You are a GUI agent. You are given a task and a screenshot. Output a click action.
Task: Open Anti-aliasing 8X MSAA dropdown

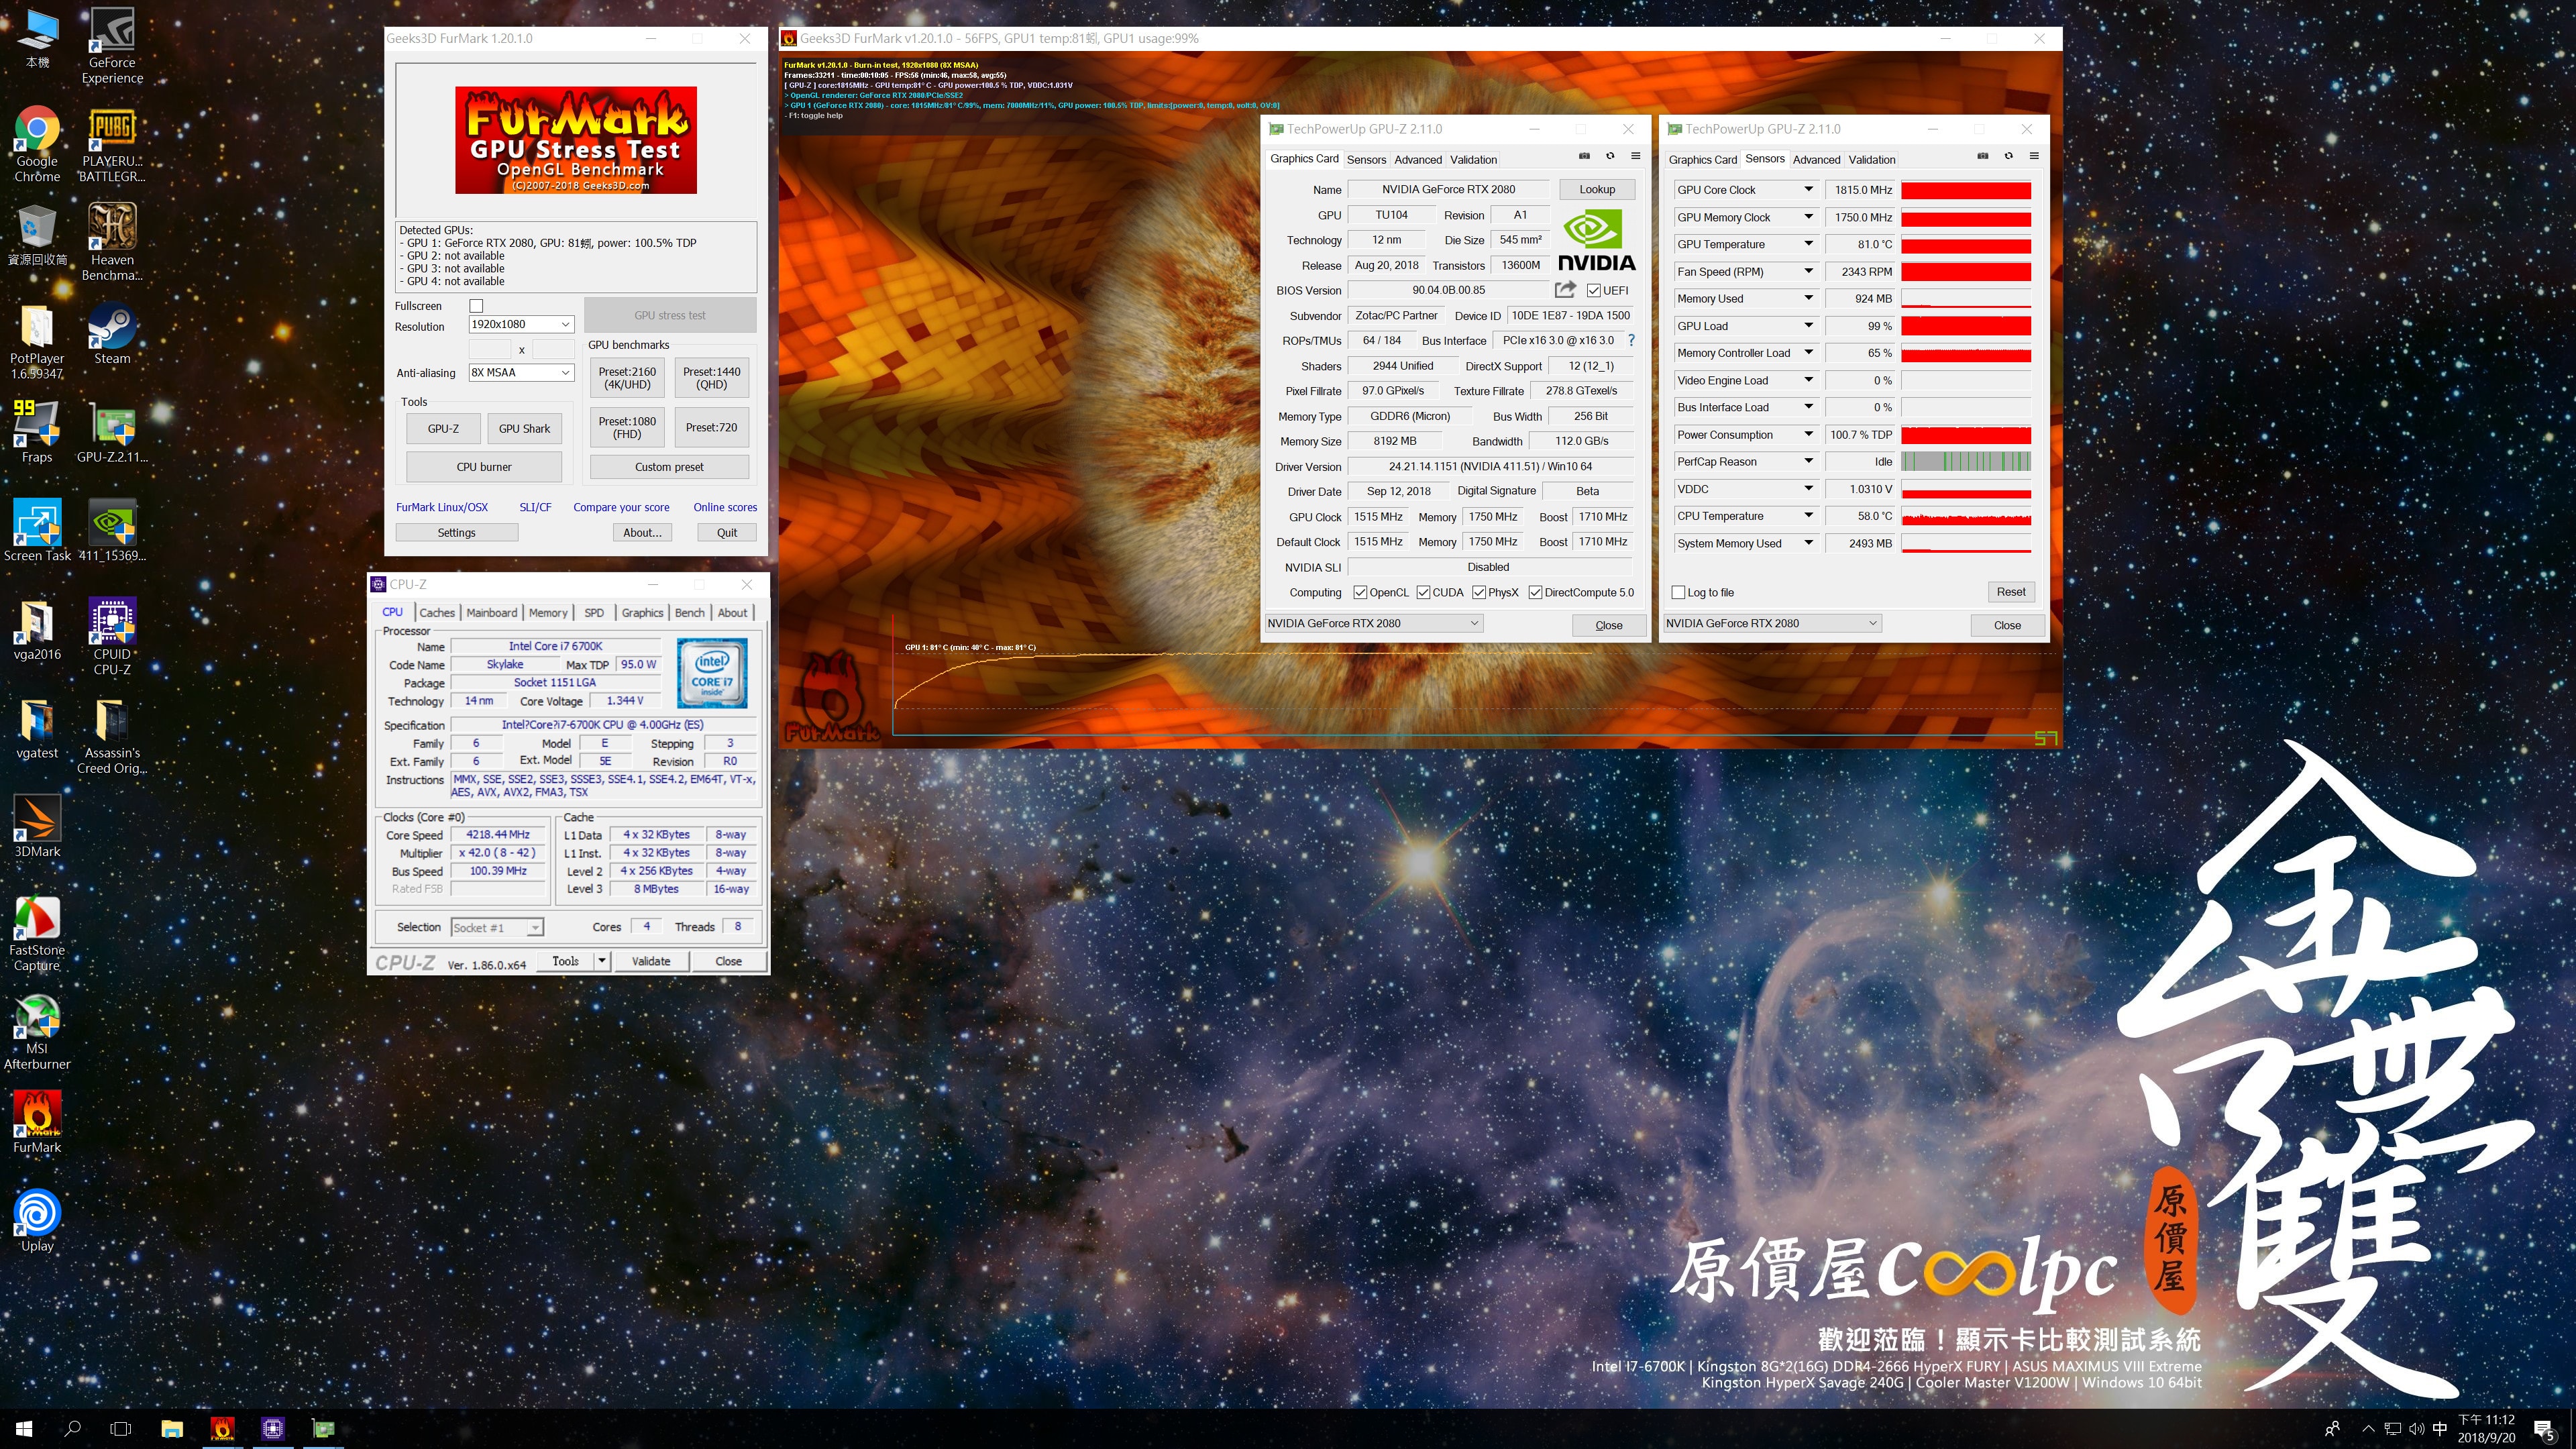coord(521,372)
